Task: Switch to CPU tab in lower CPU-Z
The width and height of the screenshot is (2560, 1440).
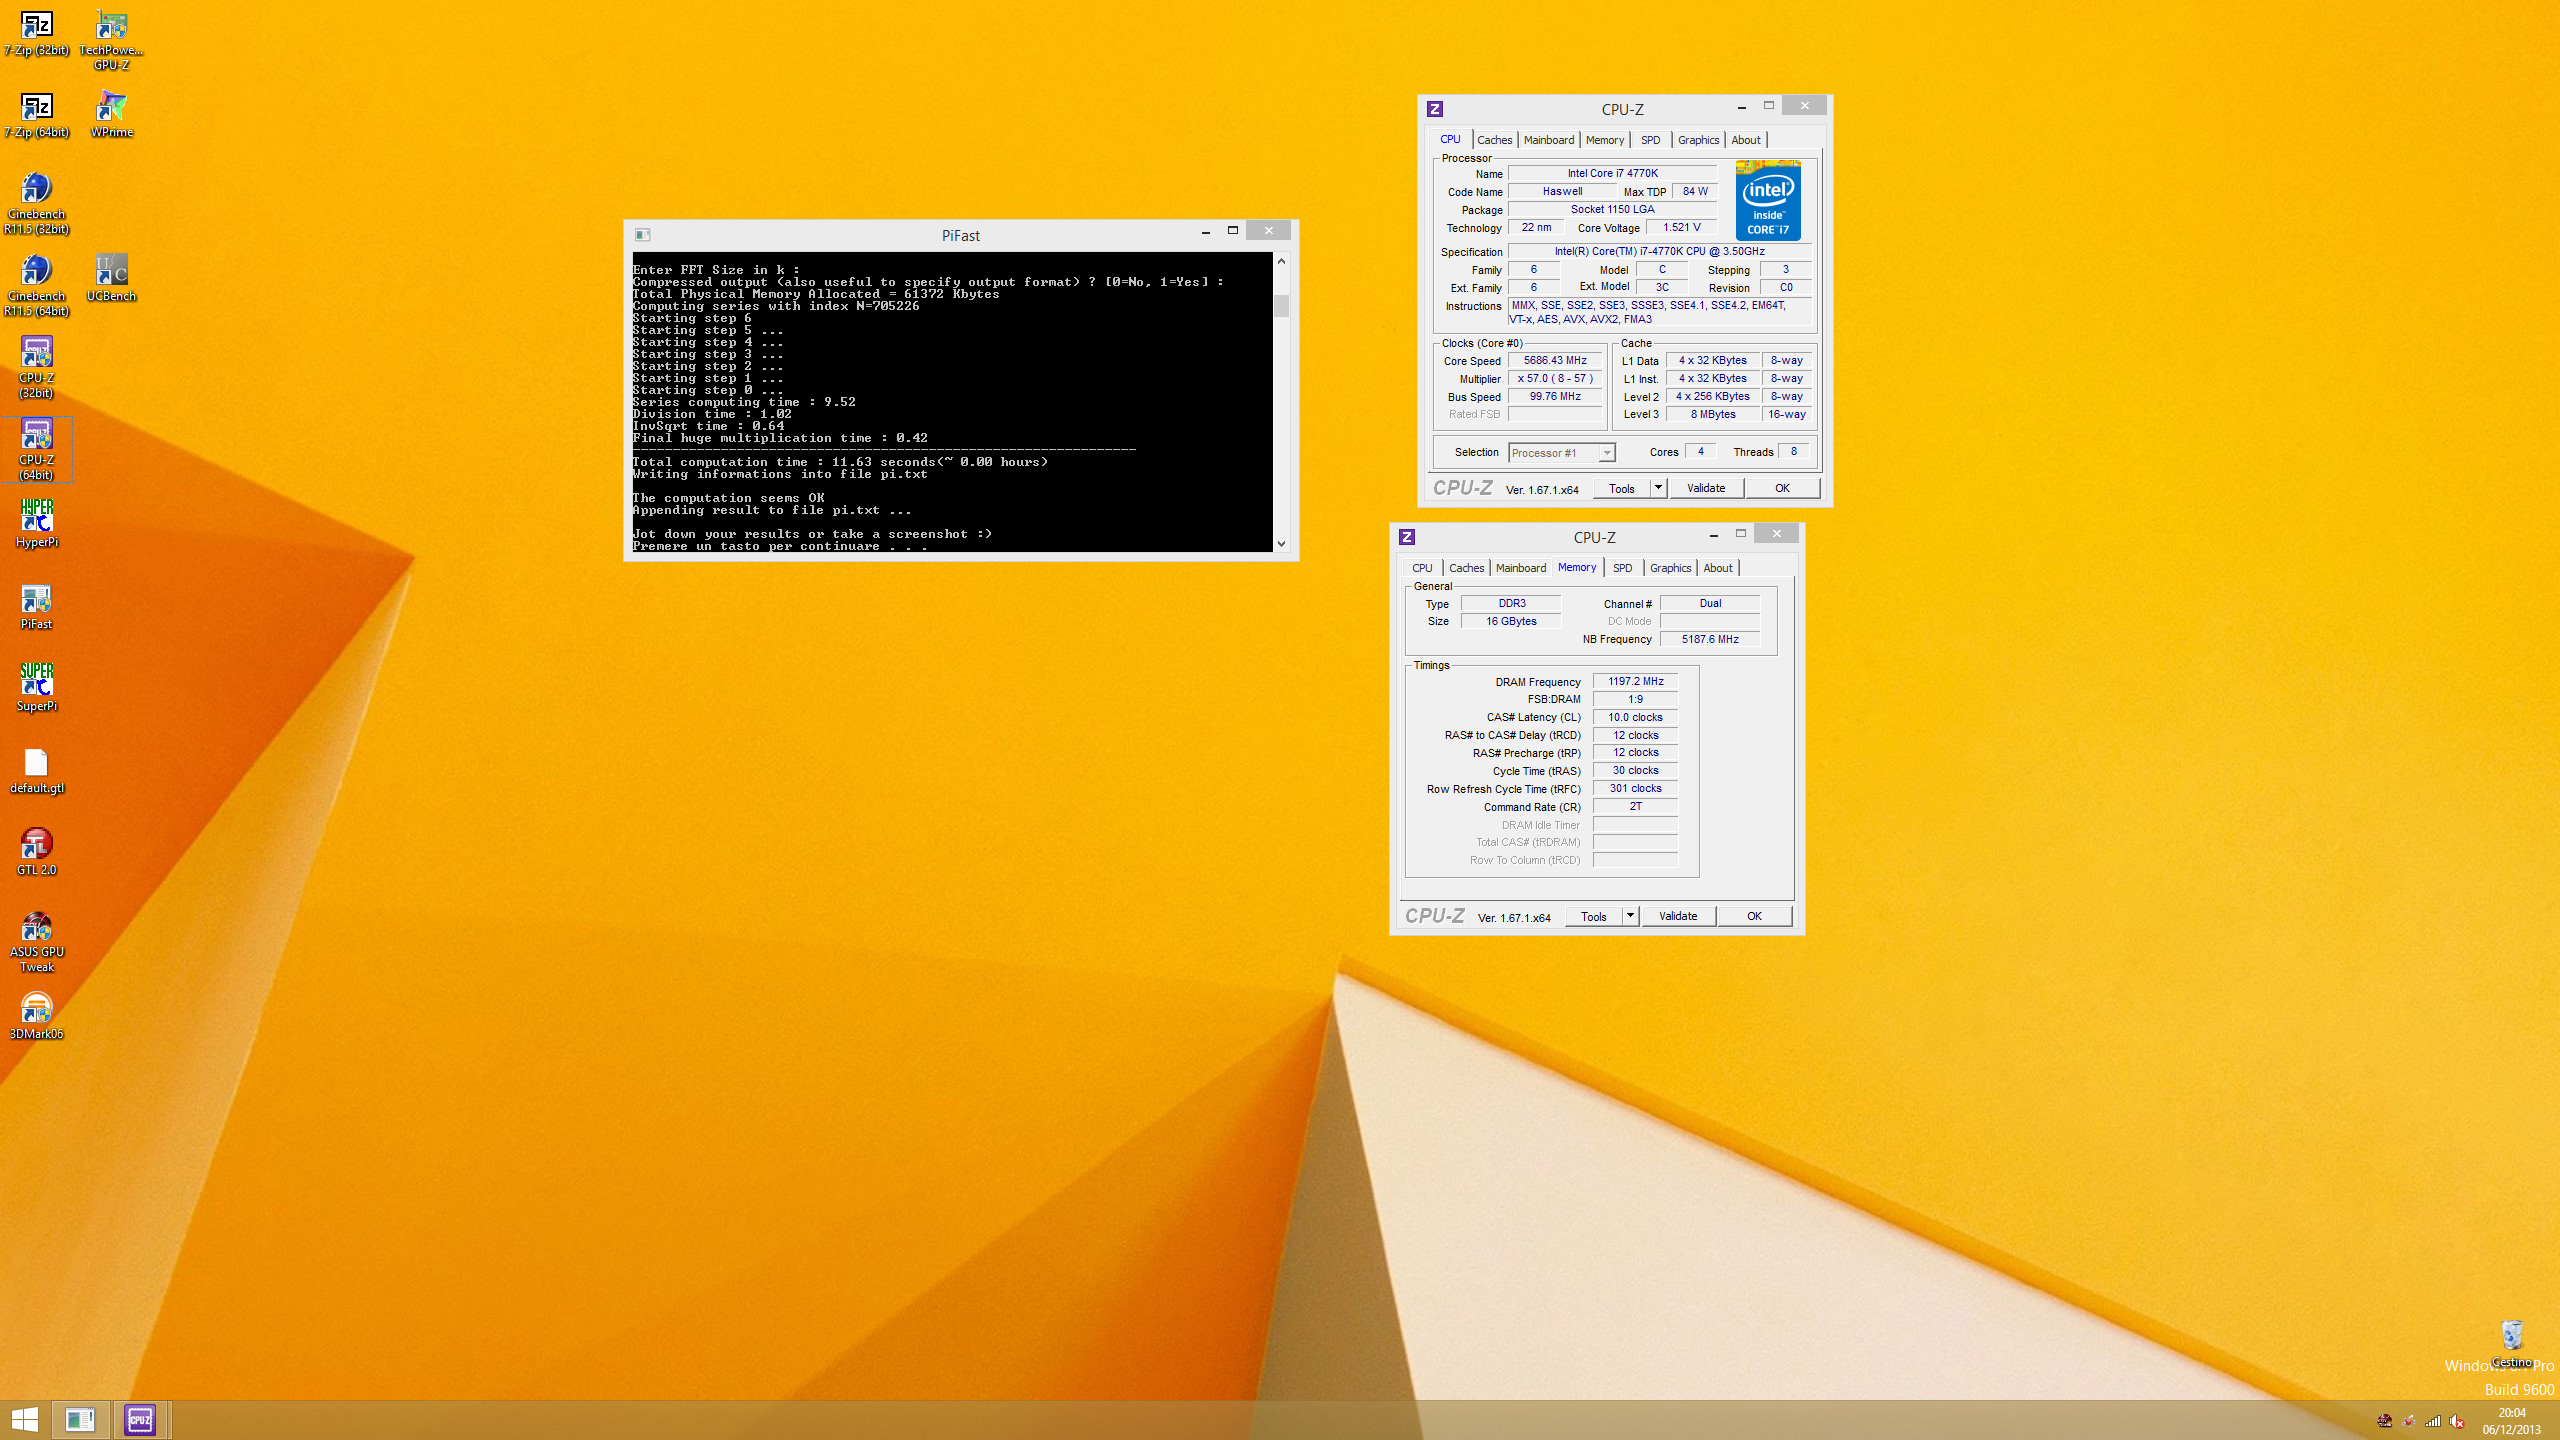Action: click(x=1422, y=568)
